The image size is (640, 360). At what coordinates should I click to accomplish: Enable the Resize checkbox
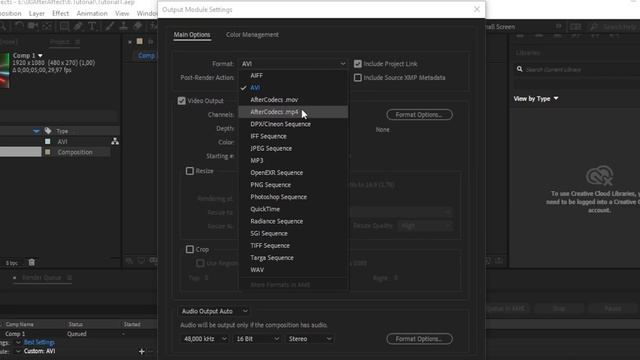click(x=190, y=171)
